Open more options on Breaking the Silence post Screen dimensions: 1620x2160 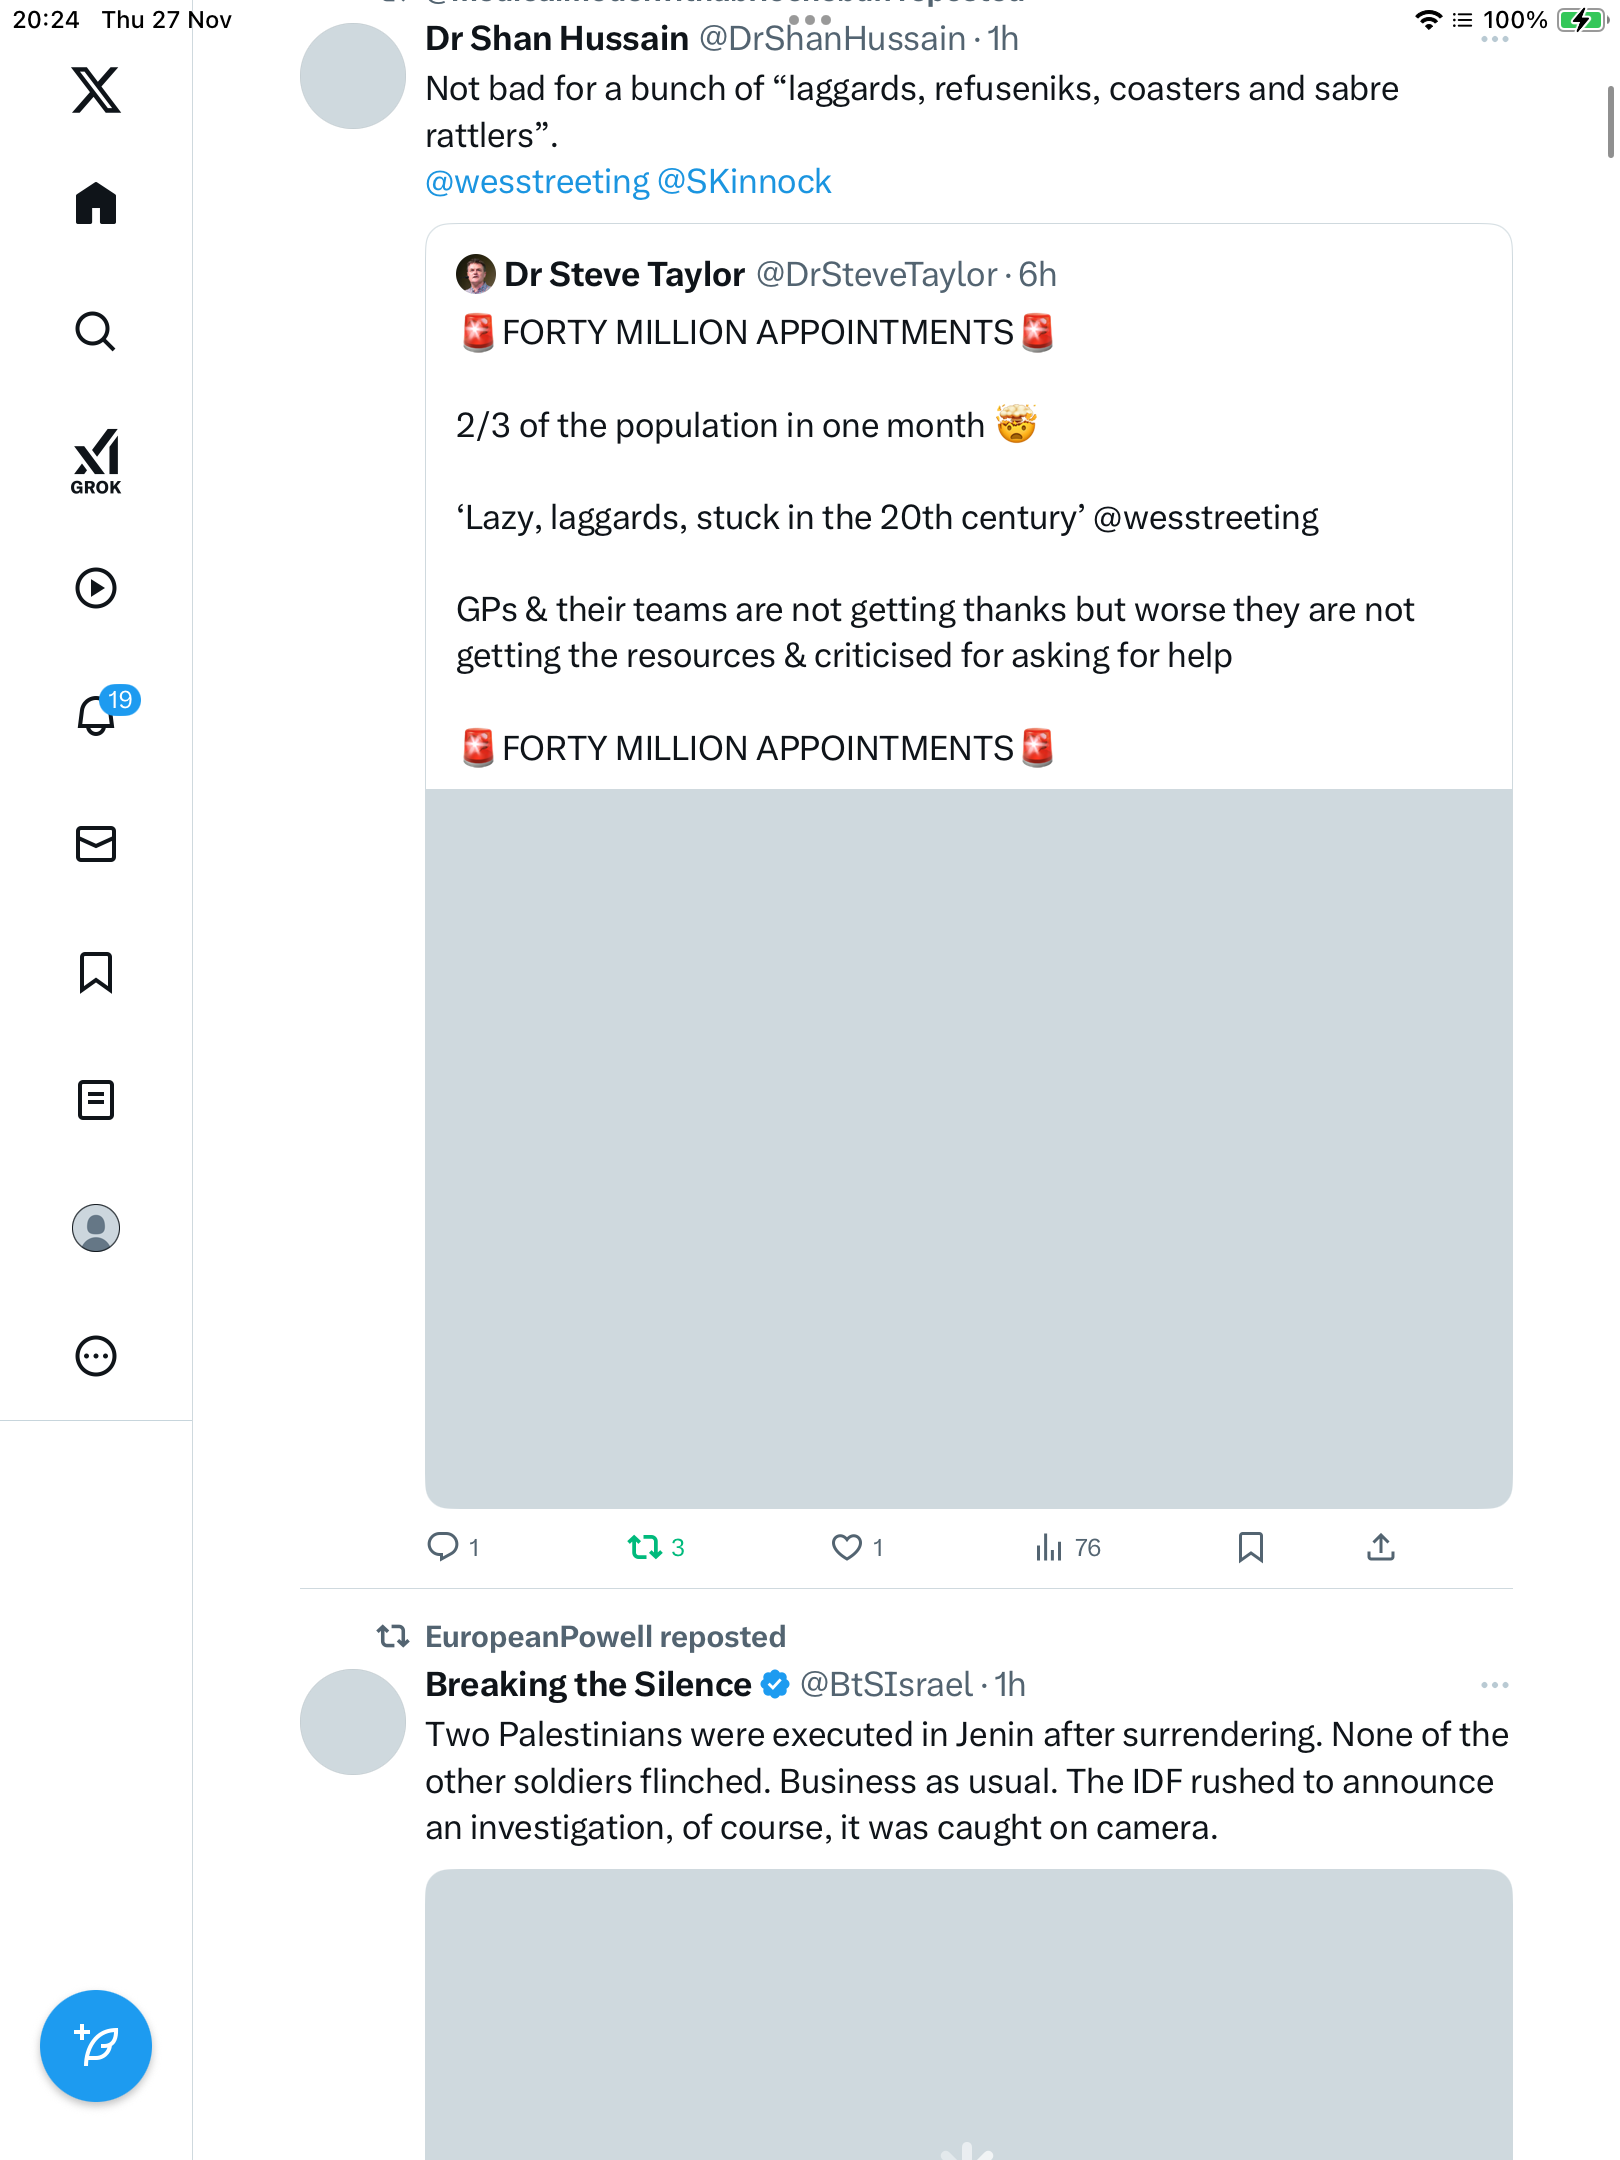coord(1494,1685)
